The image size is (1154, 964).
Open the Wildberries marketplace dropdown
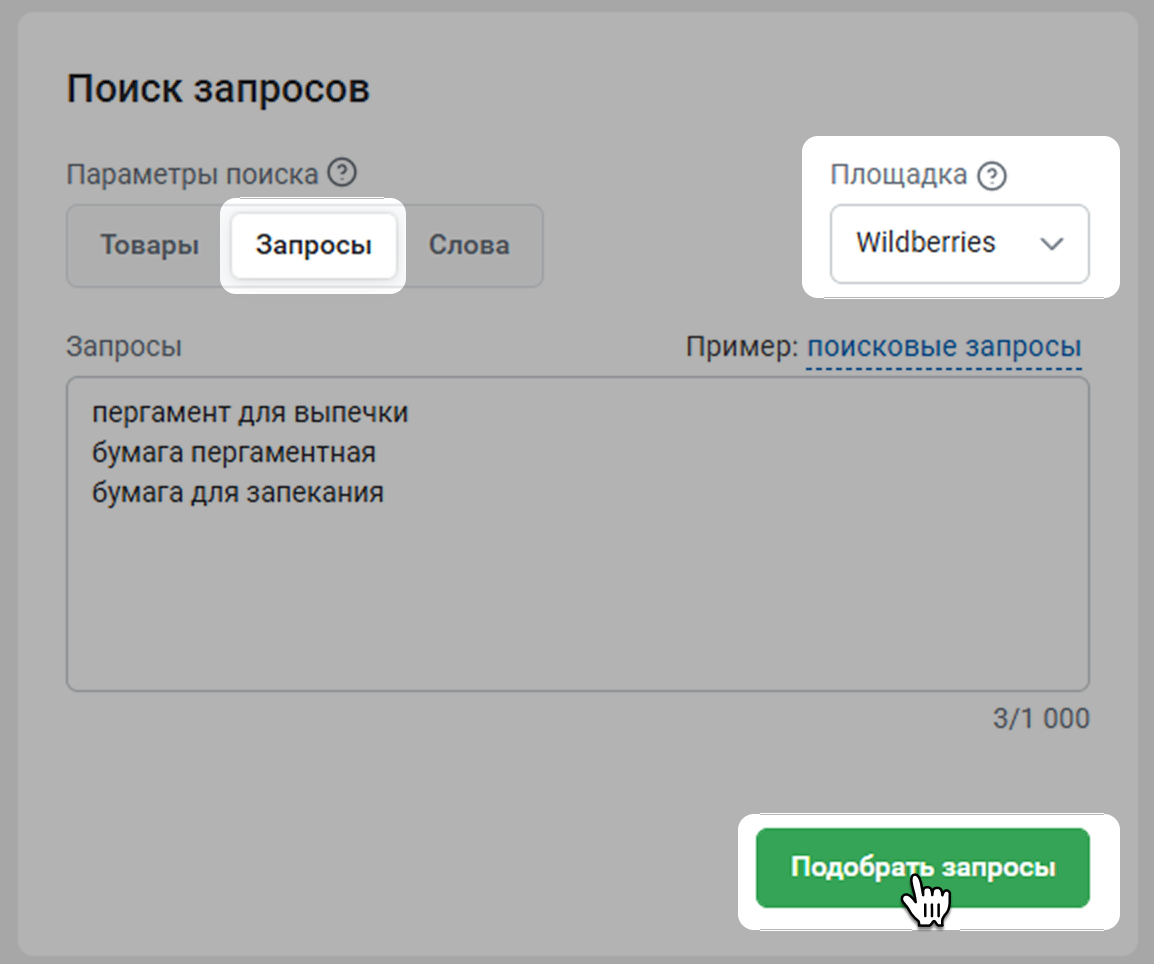tap(958, 244)
